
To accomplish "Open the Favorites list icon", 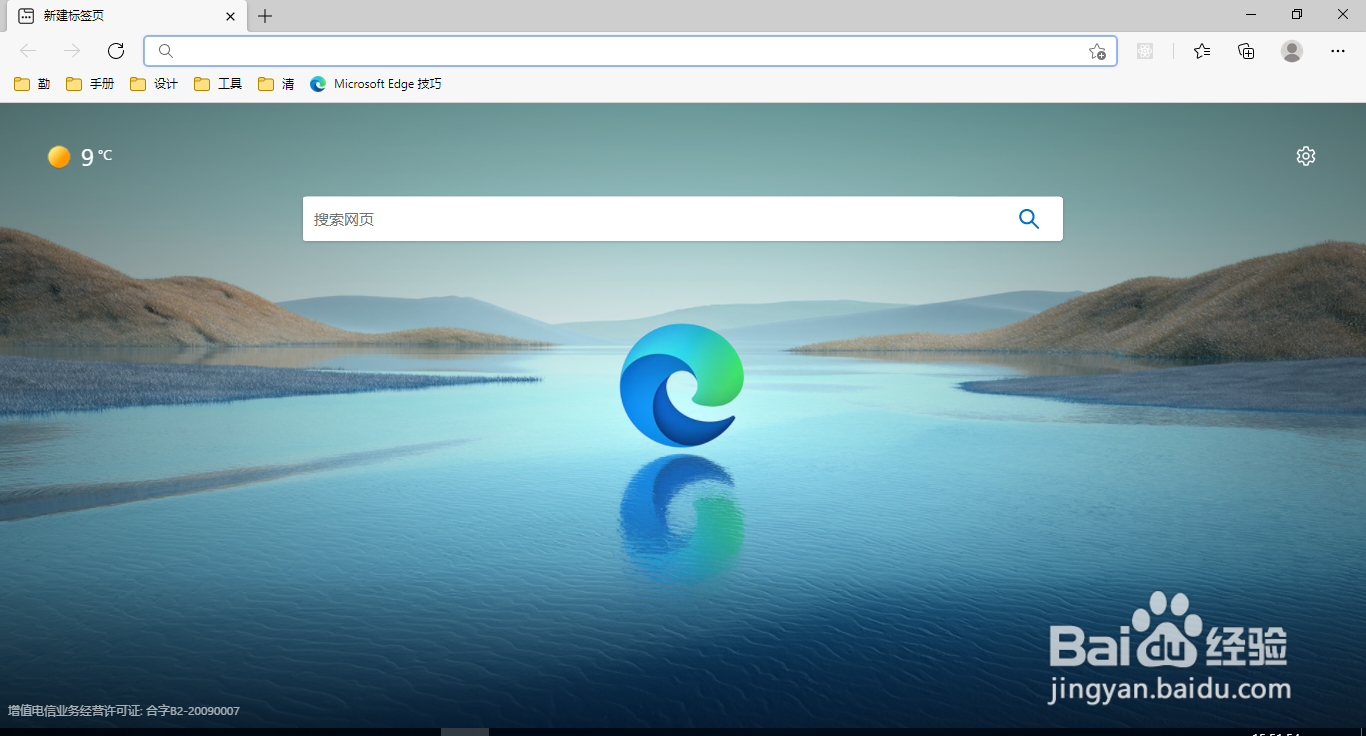I will pos(1202,51).
